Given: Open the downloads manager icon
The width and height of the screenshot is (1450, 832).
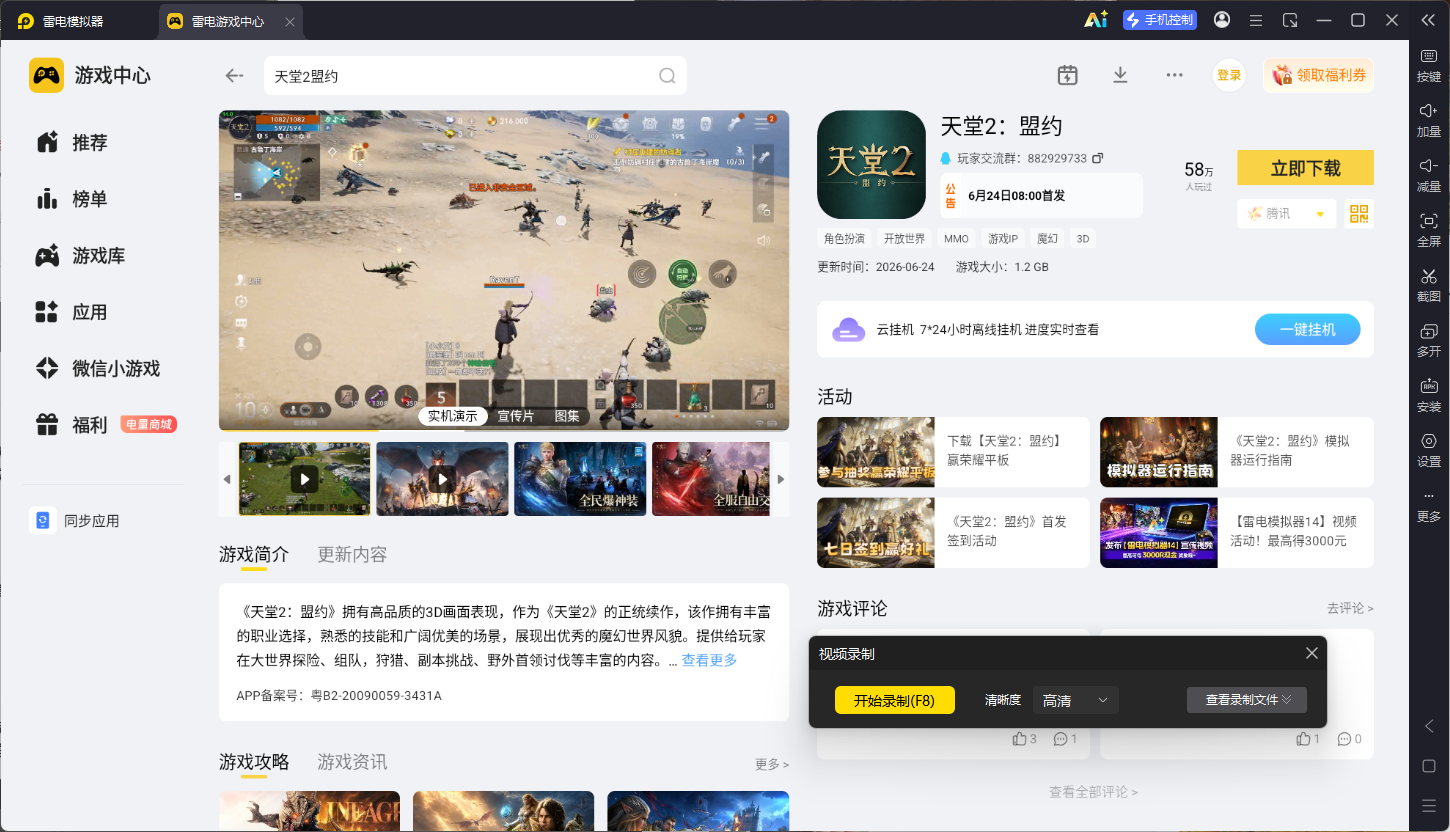Looking at the screenshot, I should pos(1120,75).
